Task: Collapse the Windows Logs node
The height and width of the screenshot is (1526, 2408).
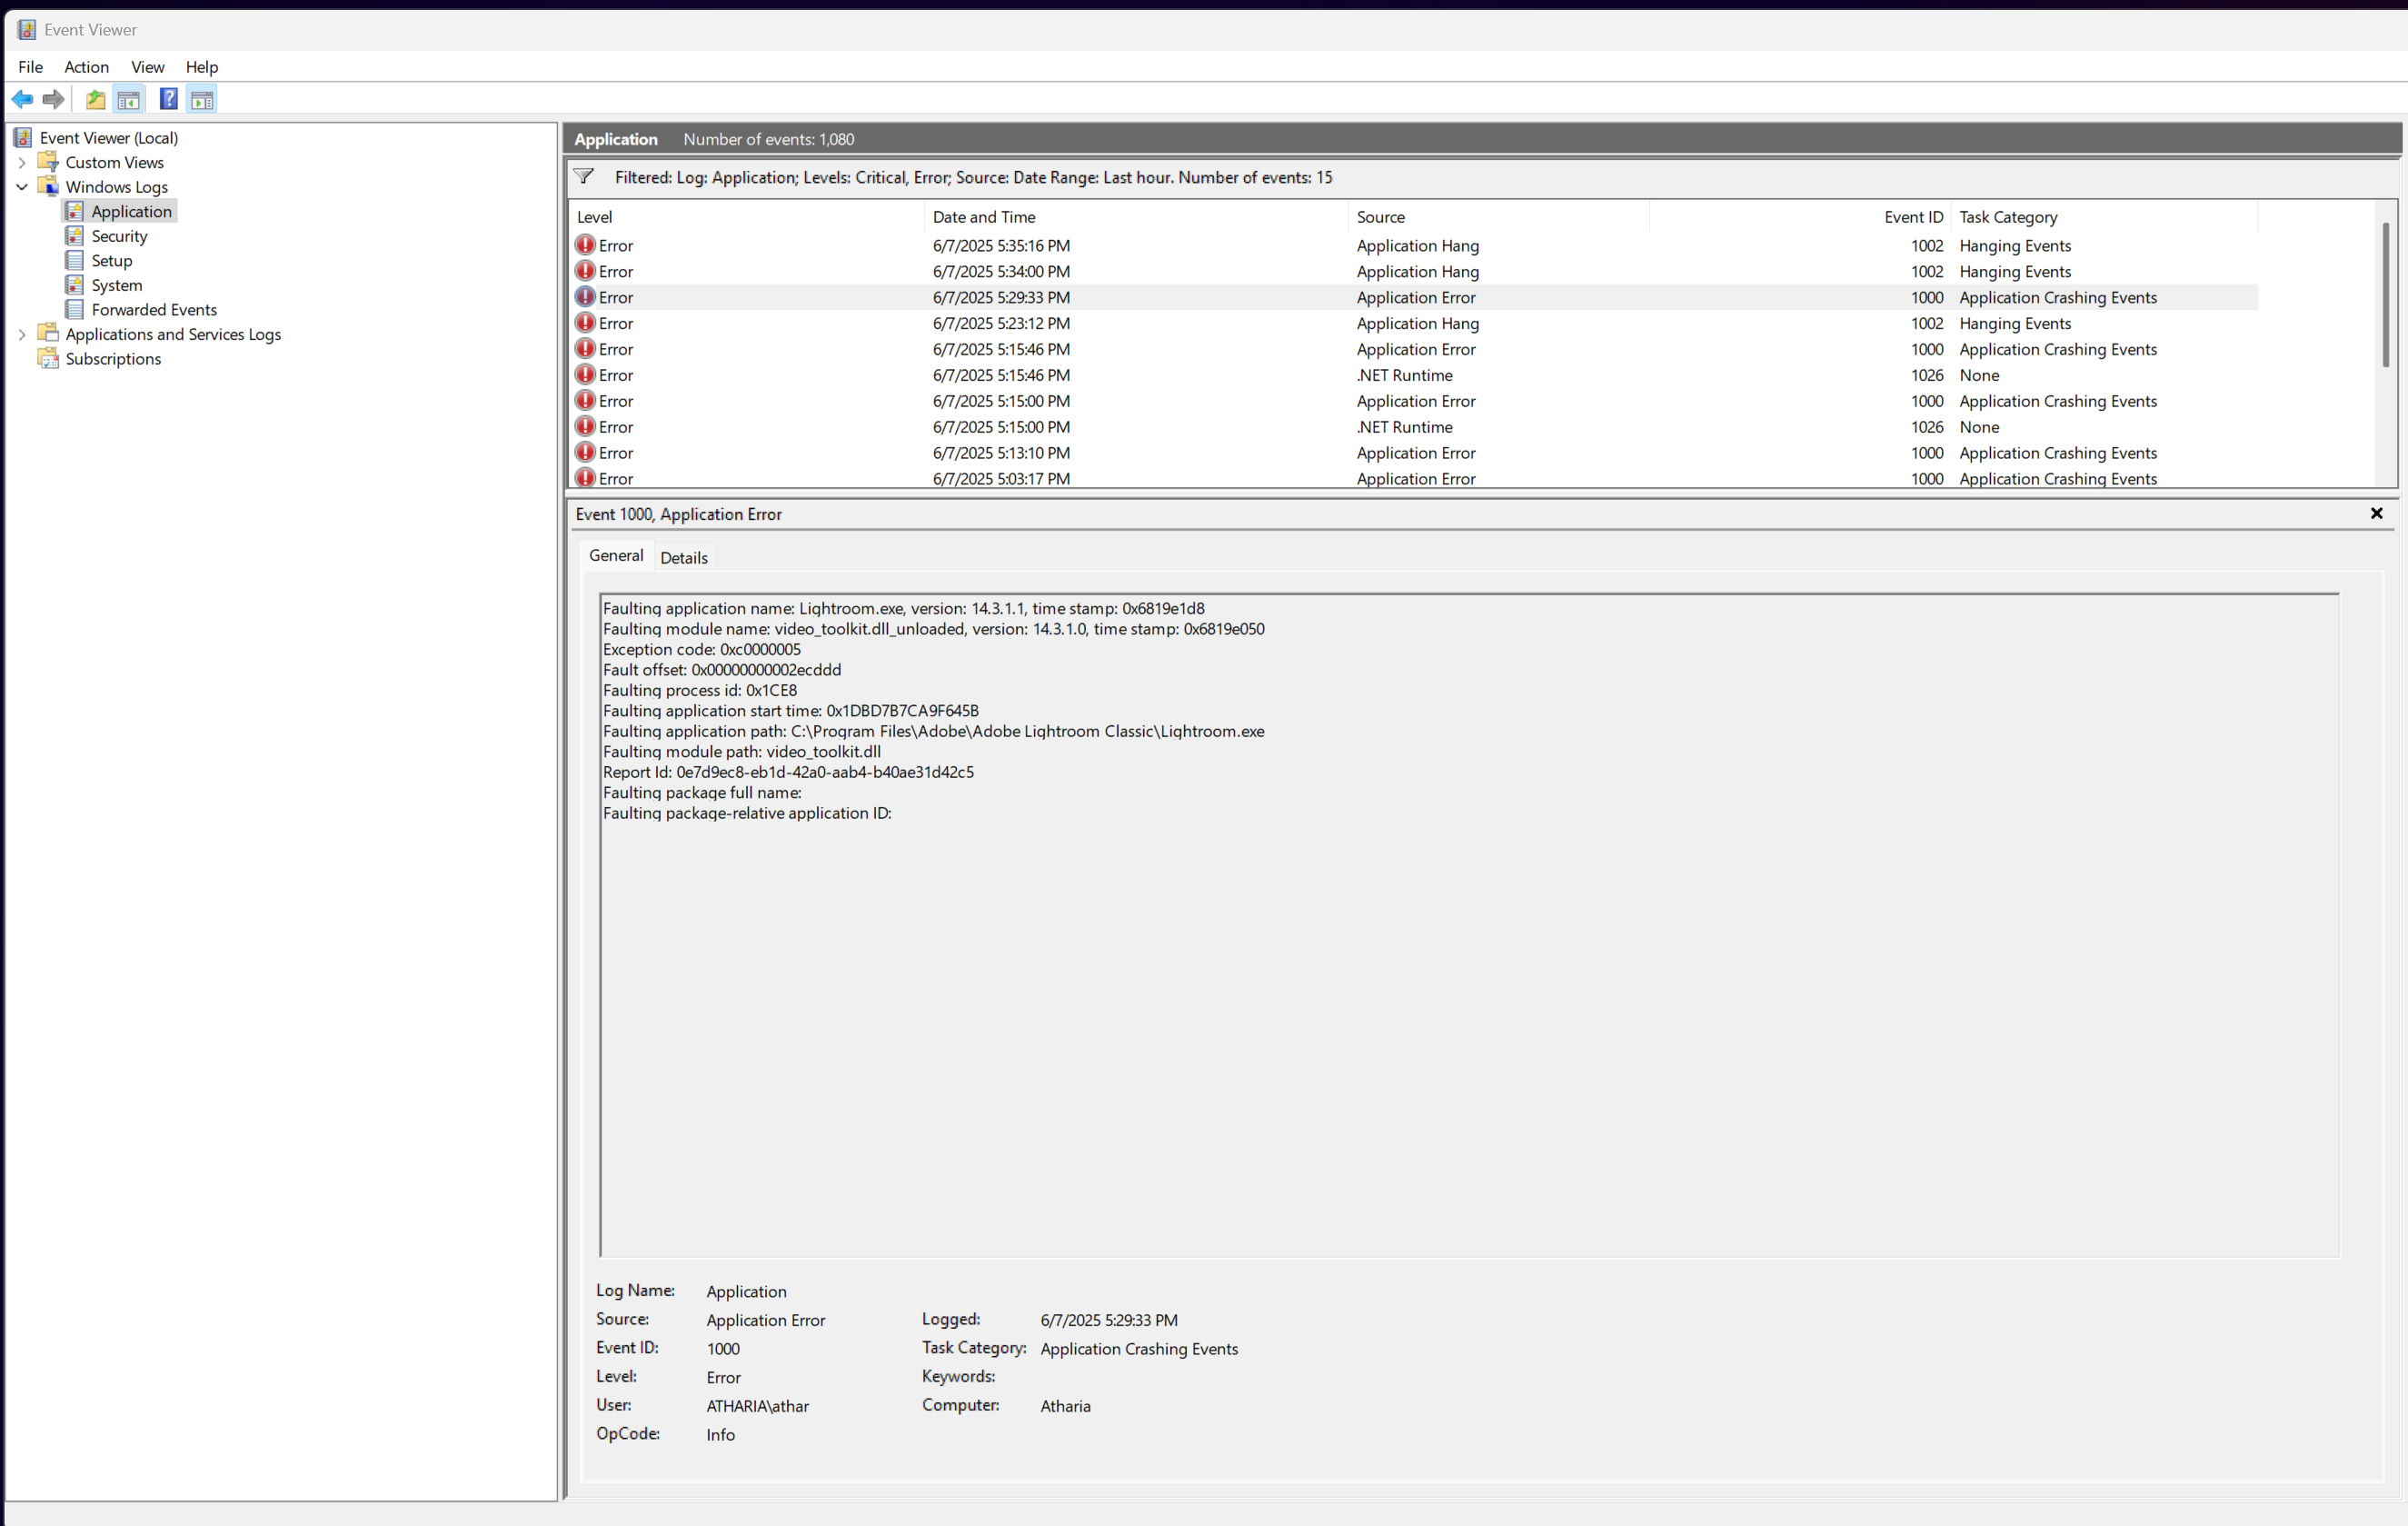Action: pyautogui.click(x=22, y=187)
